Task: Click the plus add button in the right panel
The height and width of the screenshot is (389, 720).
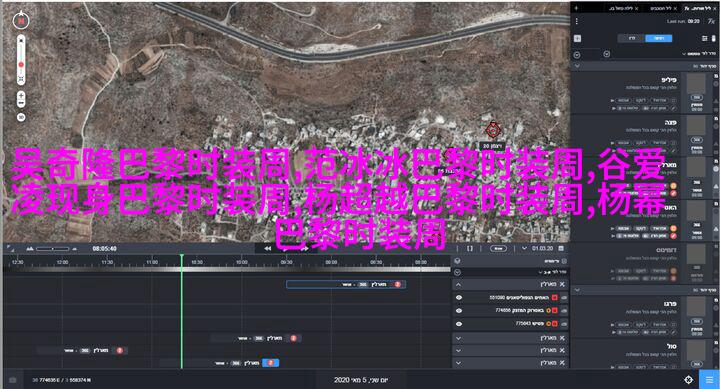Action: (577, 39)
